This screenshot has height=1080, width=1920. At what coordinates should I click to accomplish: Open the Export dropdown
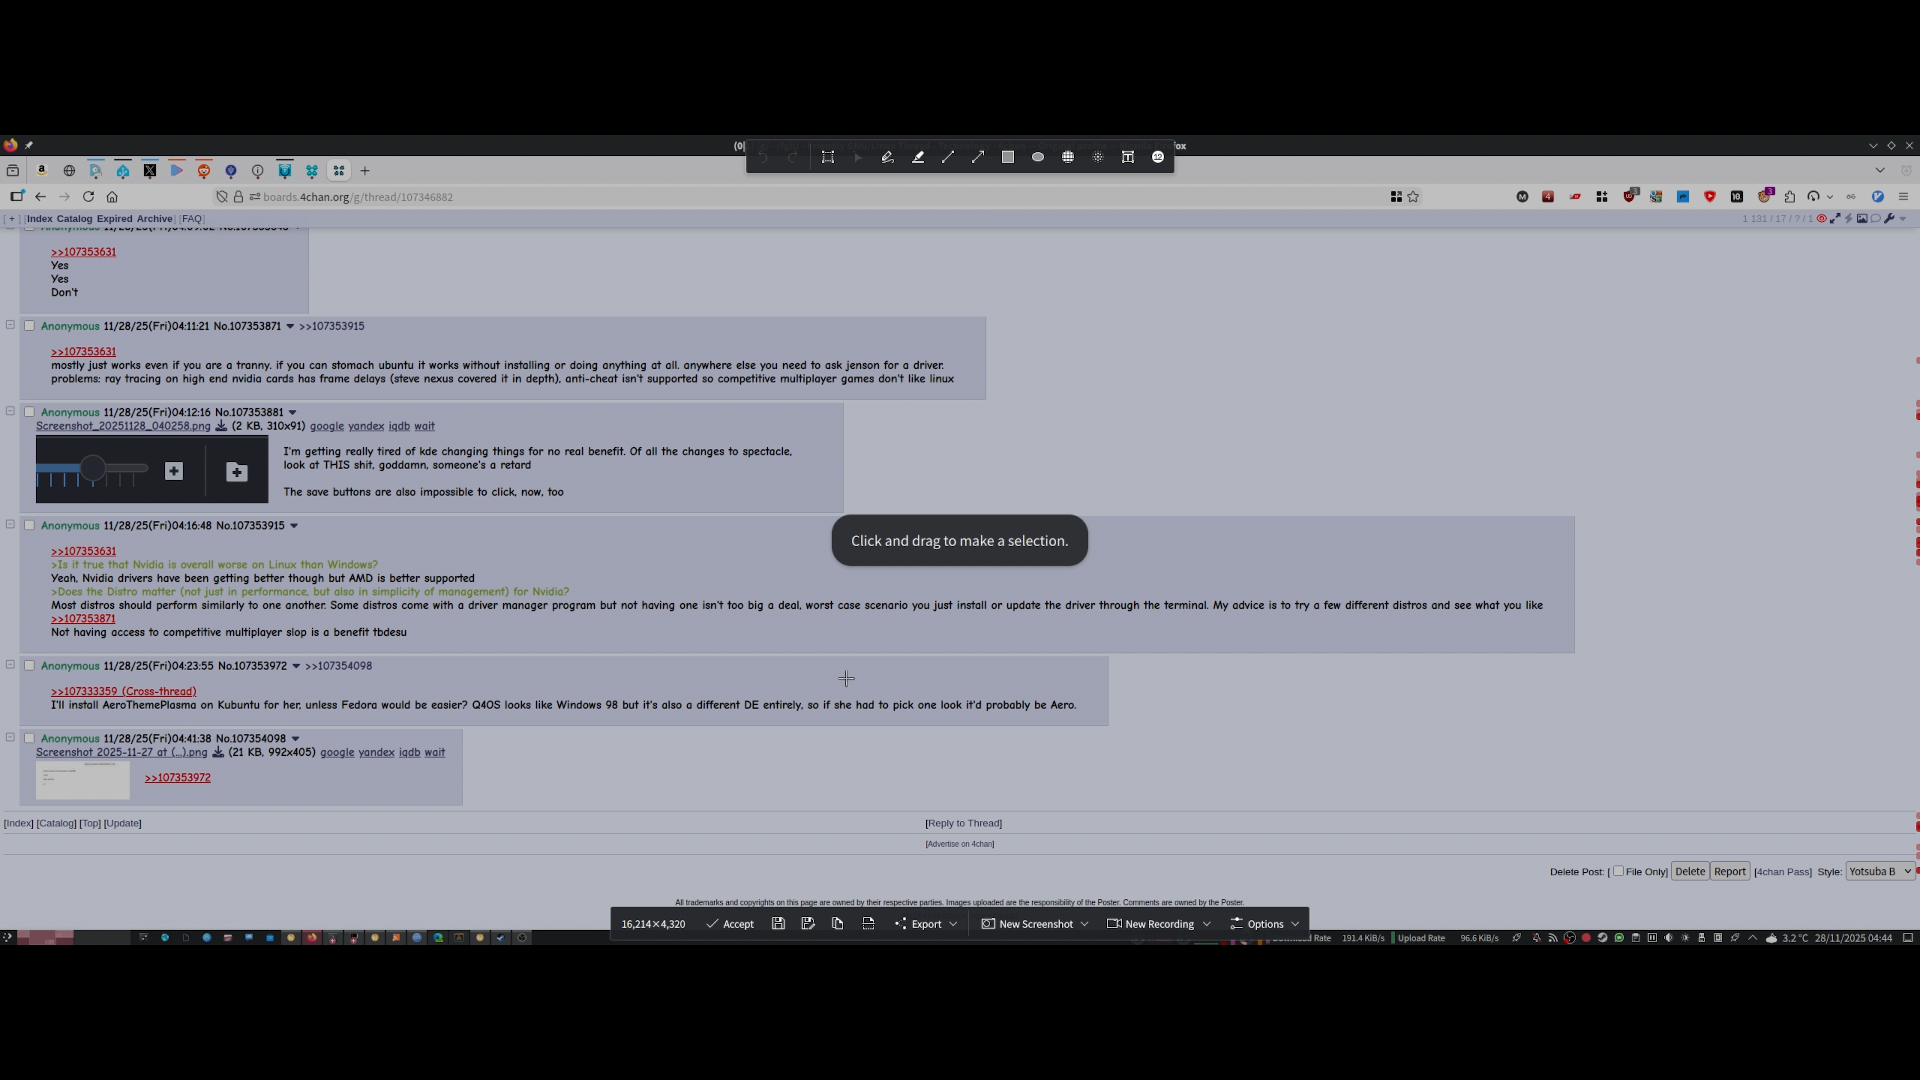tap(926, 924)
